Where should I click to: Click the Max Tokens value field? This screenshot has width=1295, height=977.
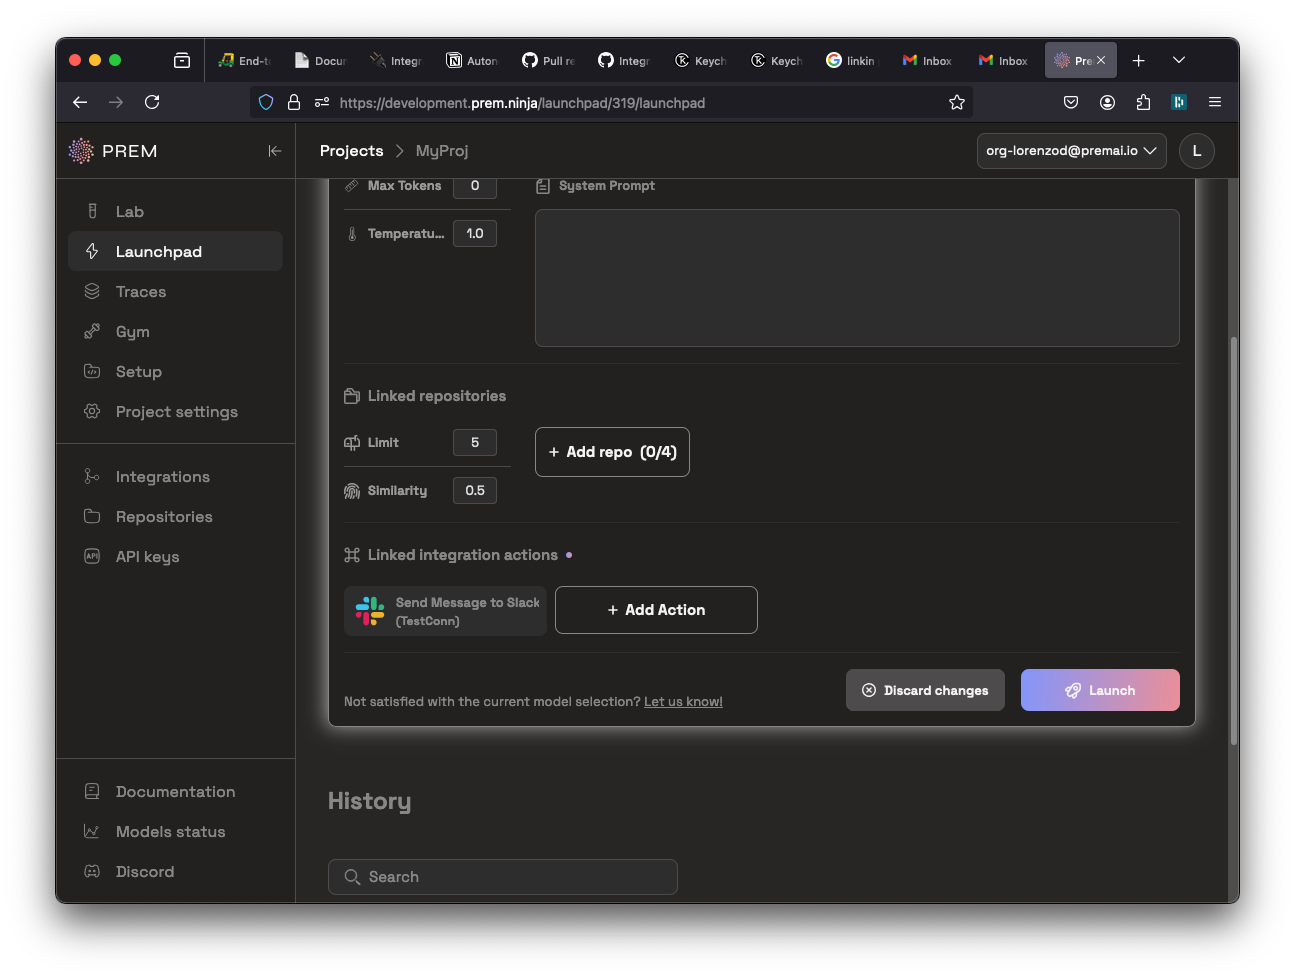click(475, 186)
